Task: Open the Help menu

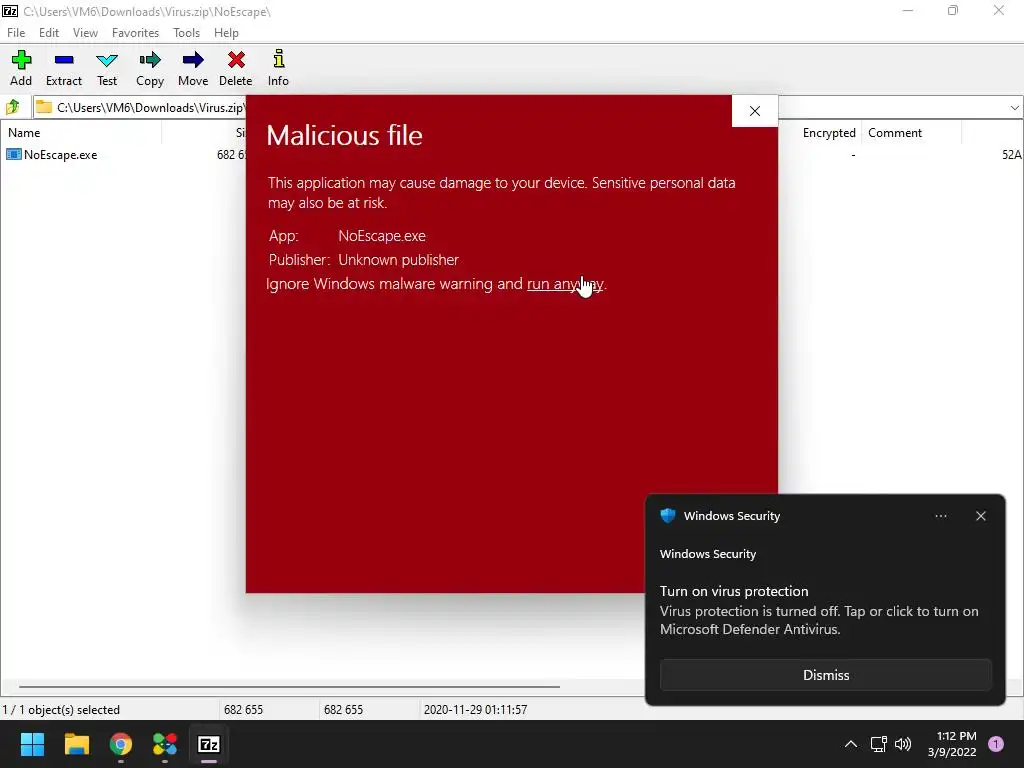Action: [226, 33]
